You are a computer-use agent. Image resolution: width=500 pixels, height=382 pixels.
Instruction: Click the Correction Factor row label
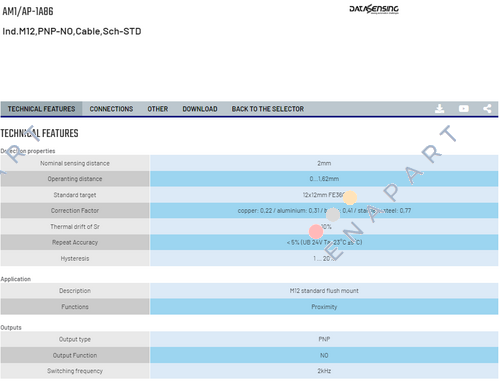75,211
